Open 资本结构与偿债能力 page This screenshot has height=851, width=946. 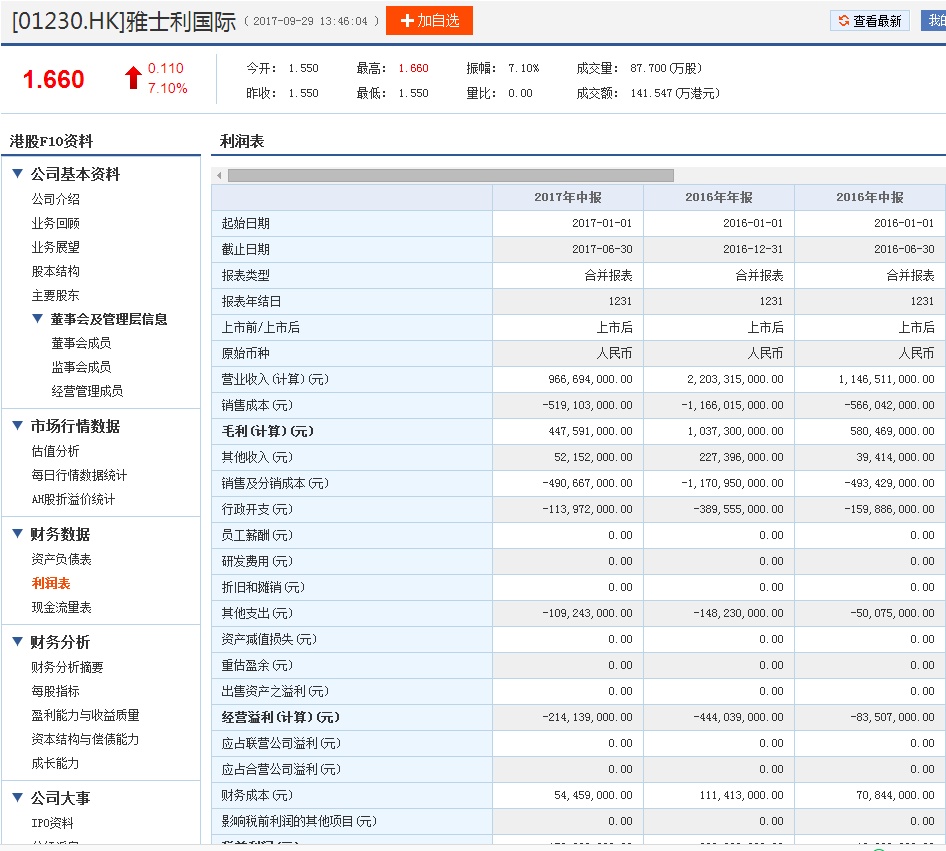[x=85, y=739]
